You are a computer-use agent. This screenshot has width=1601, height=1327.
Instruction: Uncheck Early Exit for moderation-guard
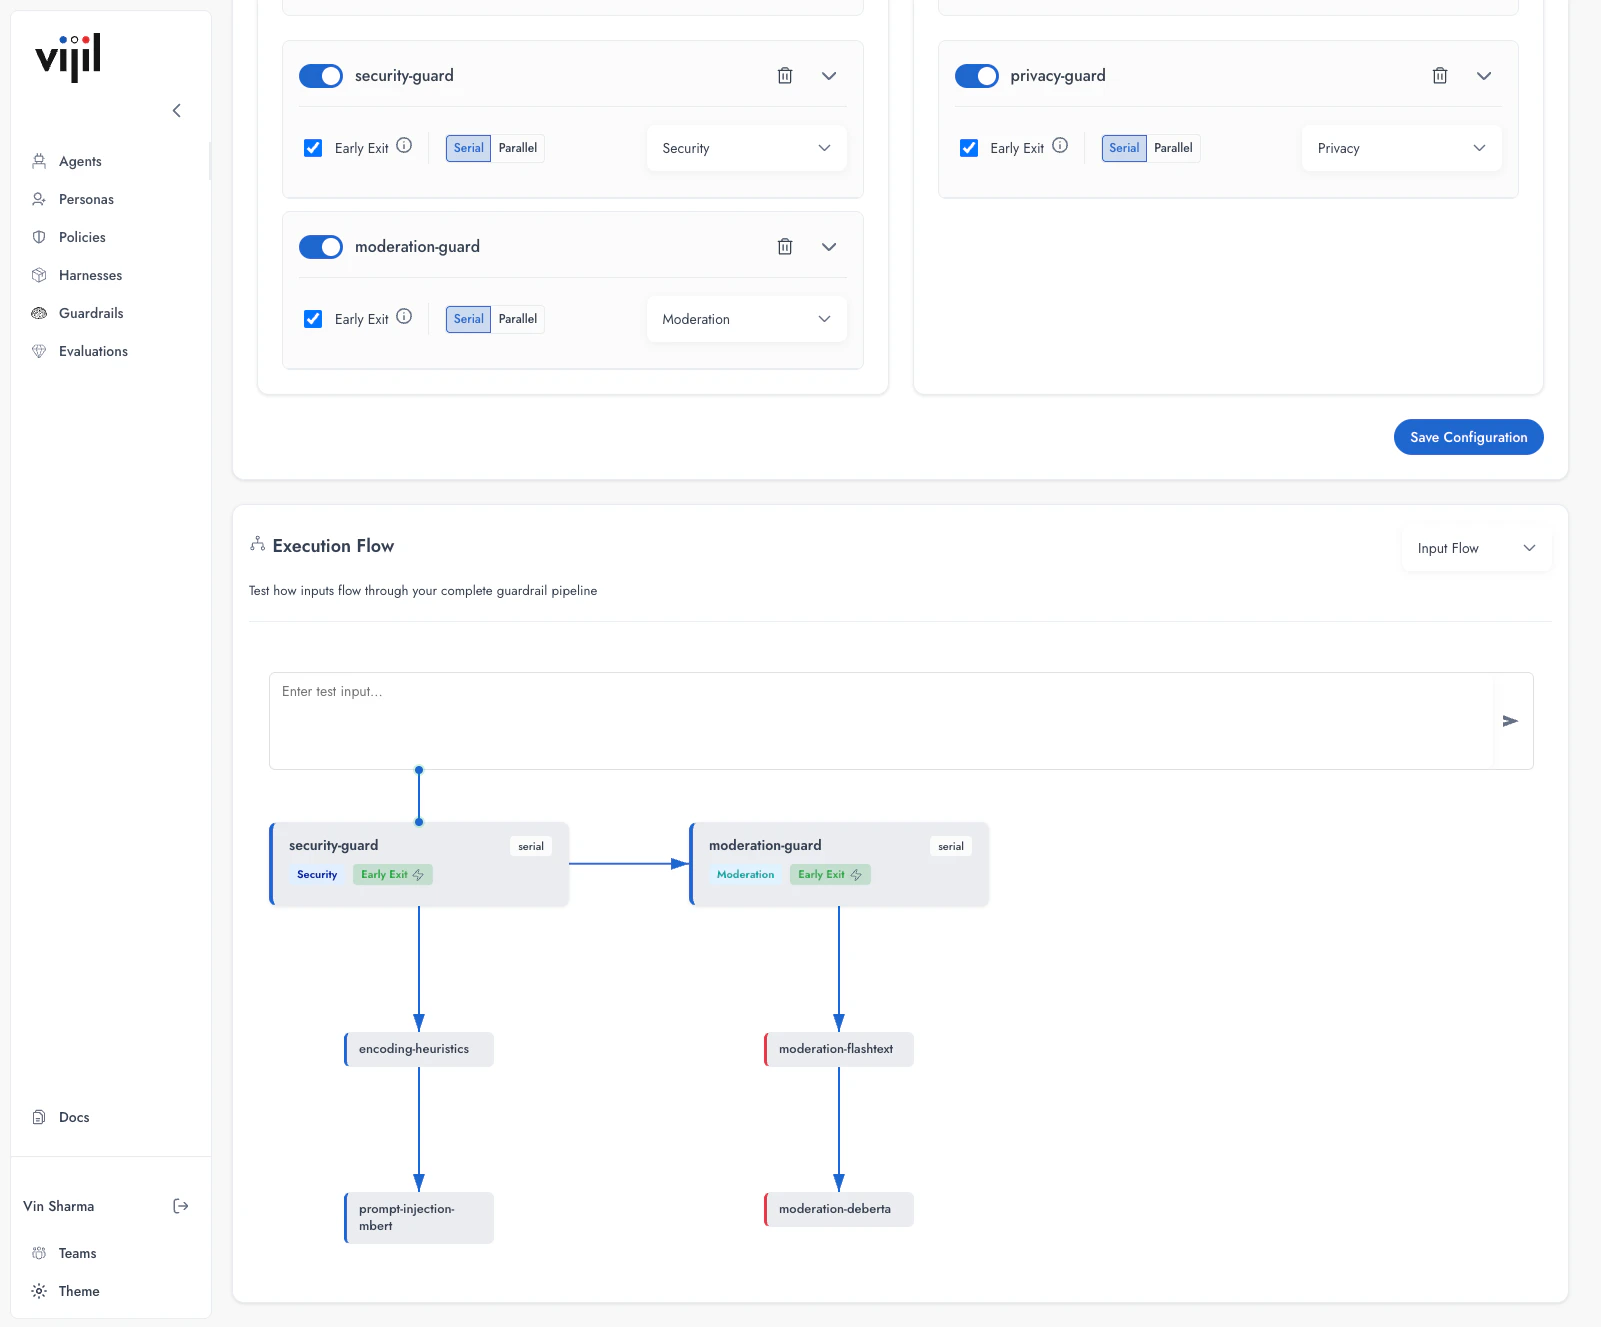(x=313, y=318)
